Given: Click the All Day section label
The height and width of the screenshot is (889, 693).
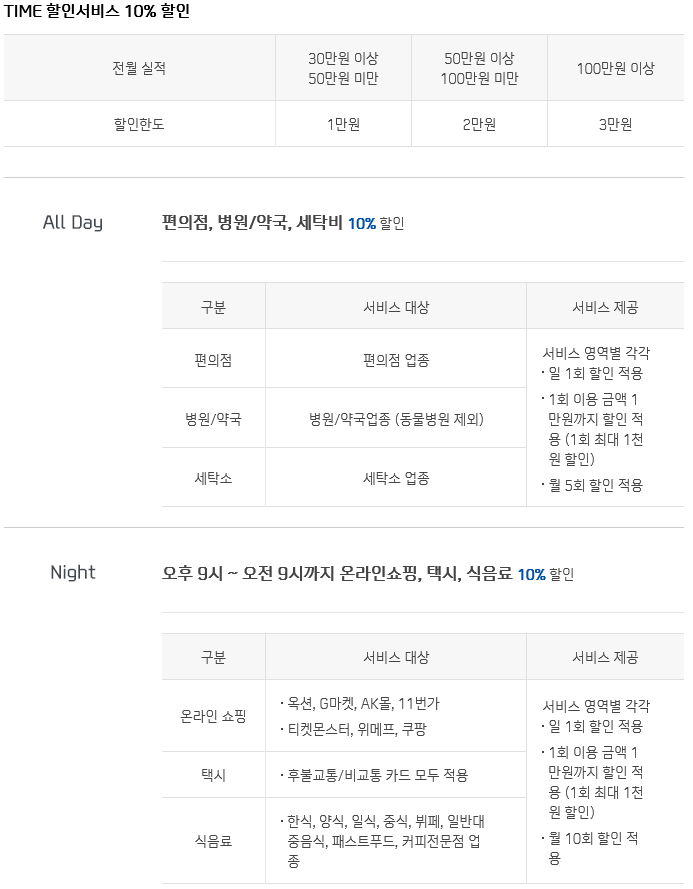Looking at the screenshot, I should click(x=73, y=222).
